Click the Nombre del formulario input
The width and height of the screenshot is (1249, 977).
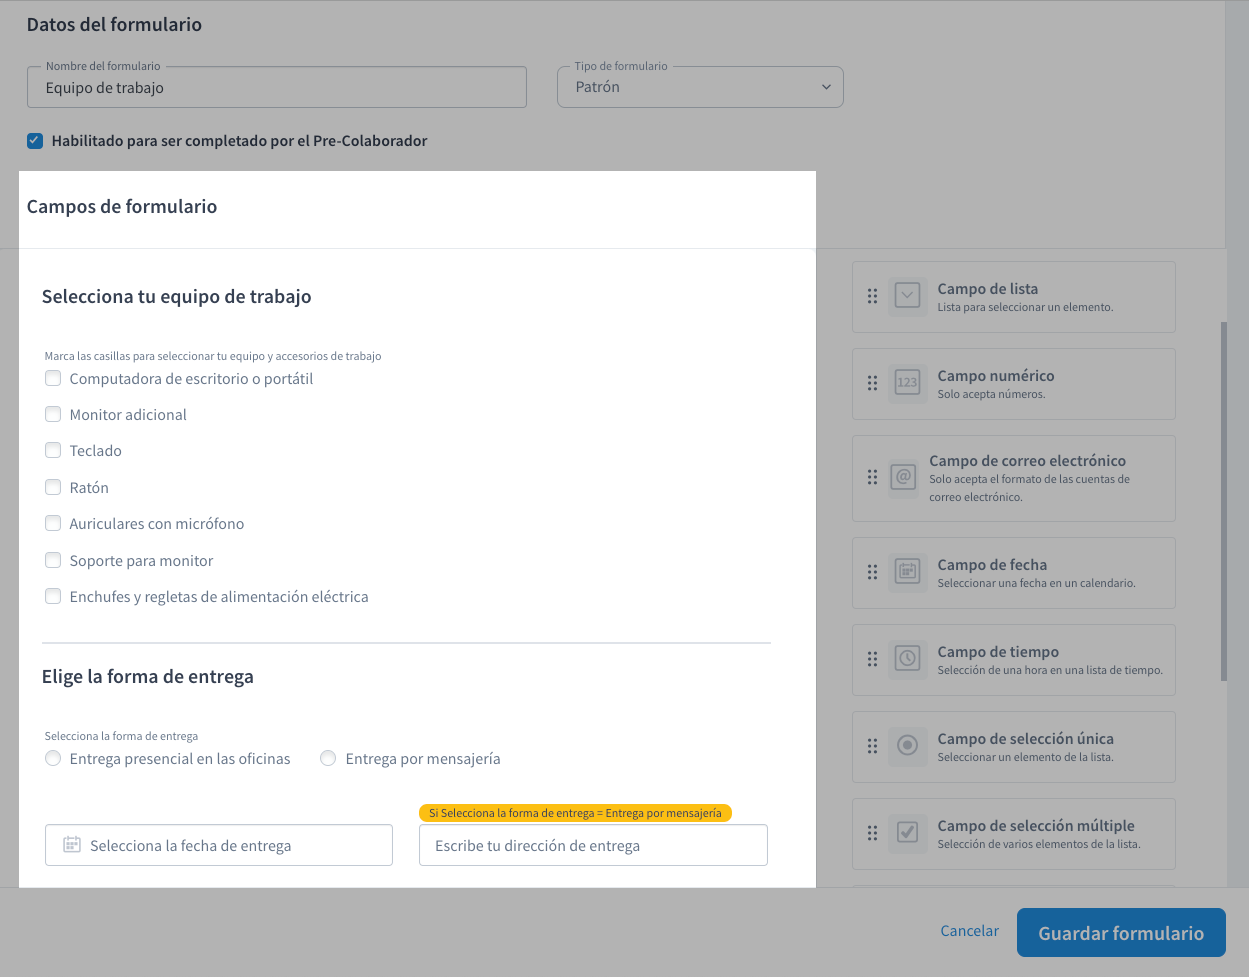277,88
